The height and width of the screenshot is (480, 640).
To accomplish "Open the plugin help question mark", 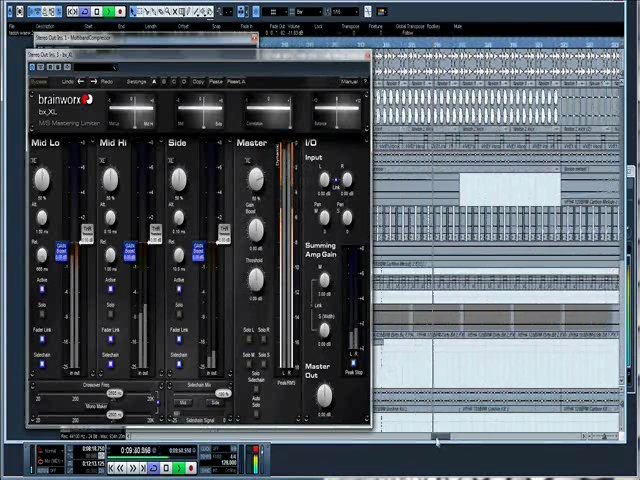I will (x=365, y=81).
